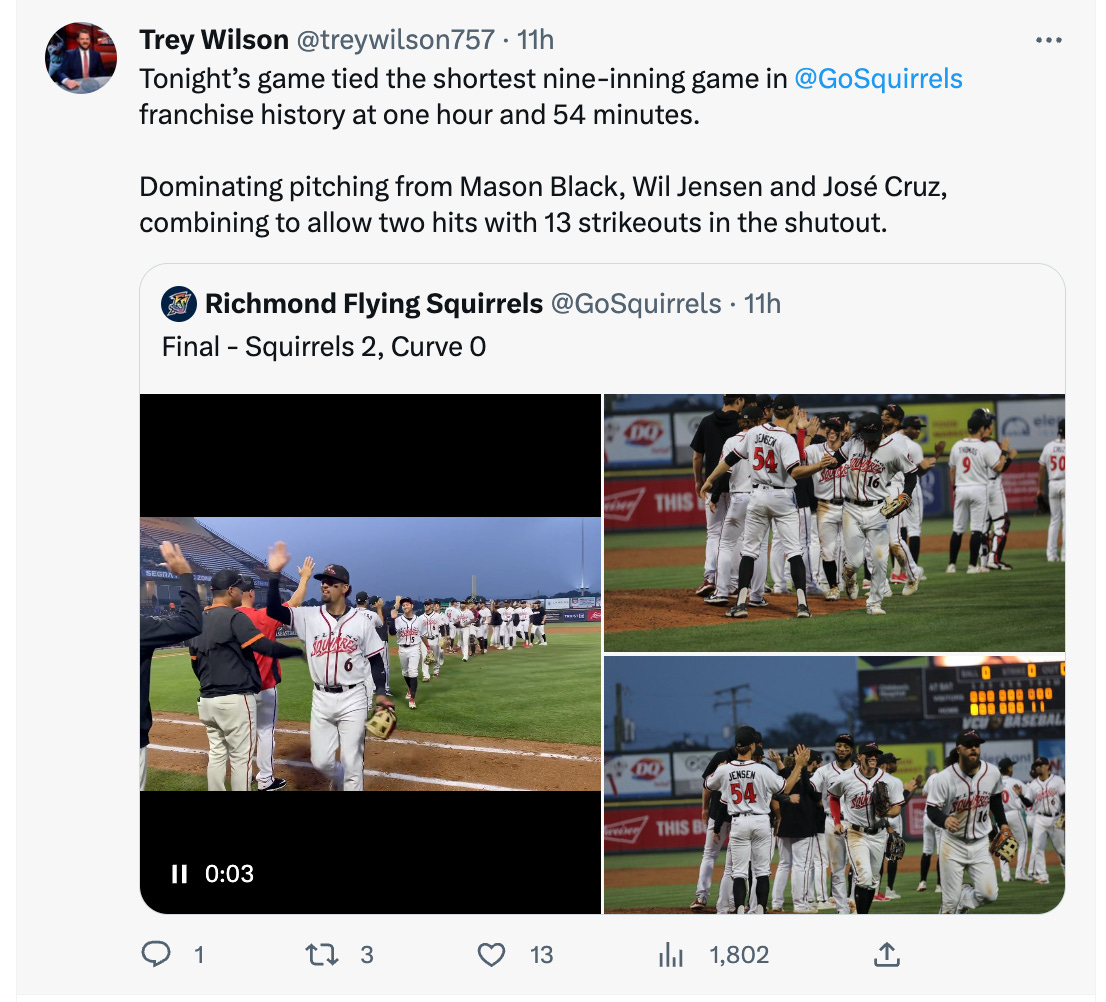Open the @treywilson757 handle link

click(x=395, y=40)
